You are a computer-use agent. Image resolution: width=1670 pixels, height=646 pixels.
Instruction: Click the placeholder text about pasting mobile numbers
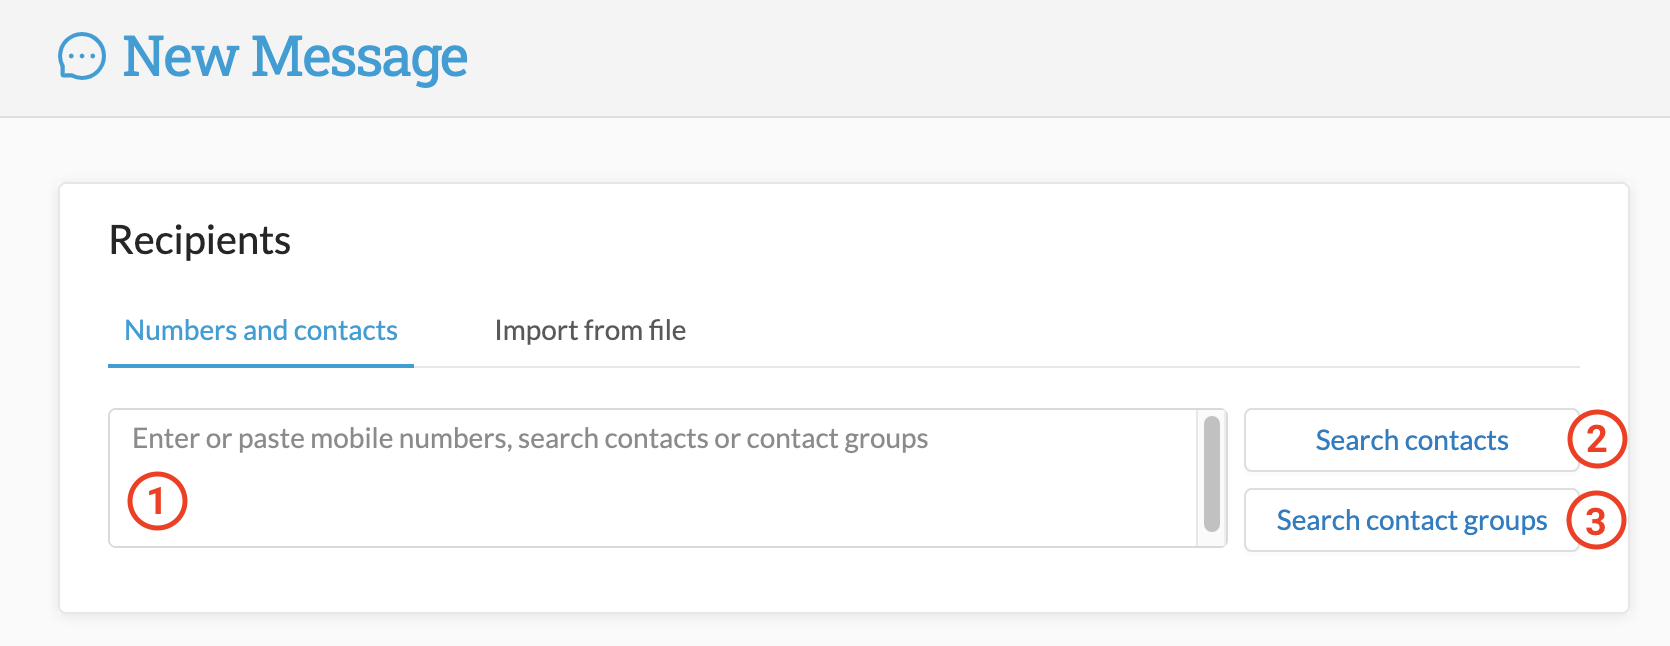(x=530, y=439)
